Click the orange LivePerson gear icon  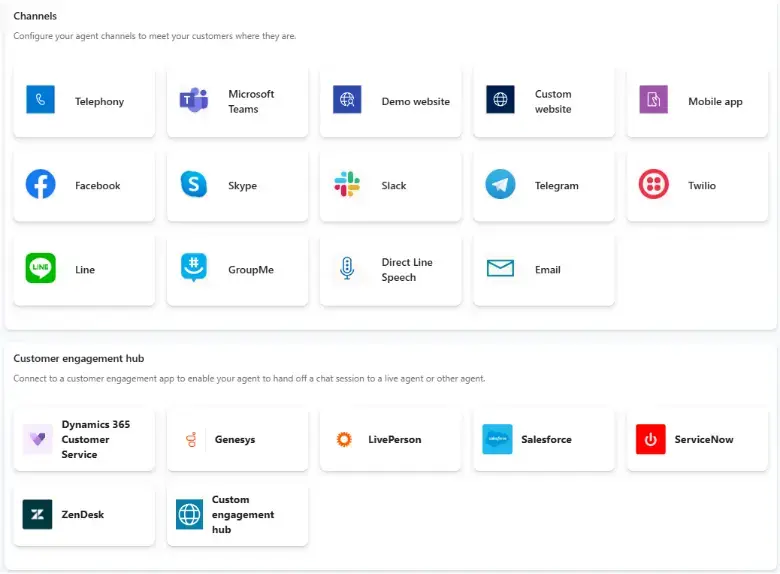coord(344,439)
